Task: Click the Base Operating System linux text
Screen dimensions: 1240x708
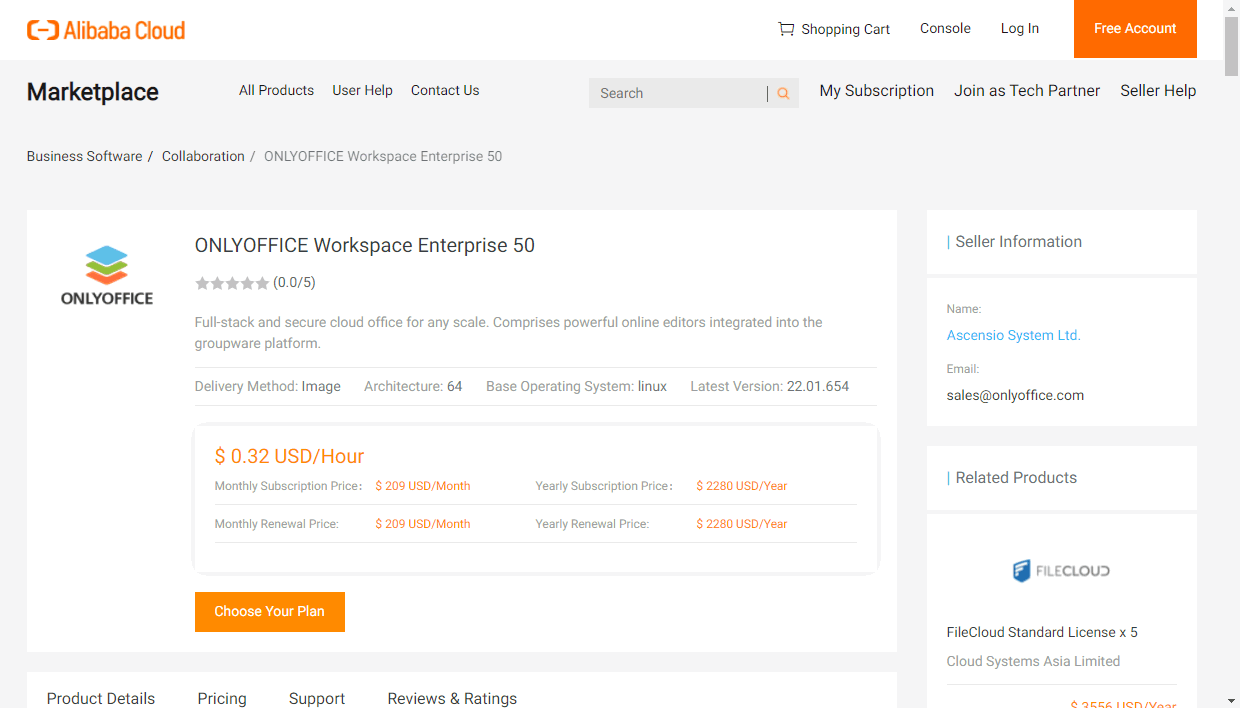Action: (x=576, y=386)
